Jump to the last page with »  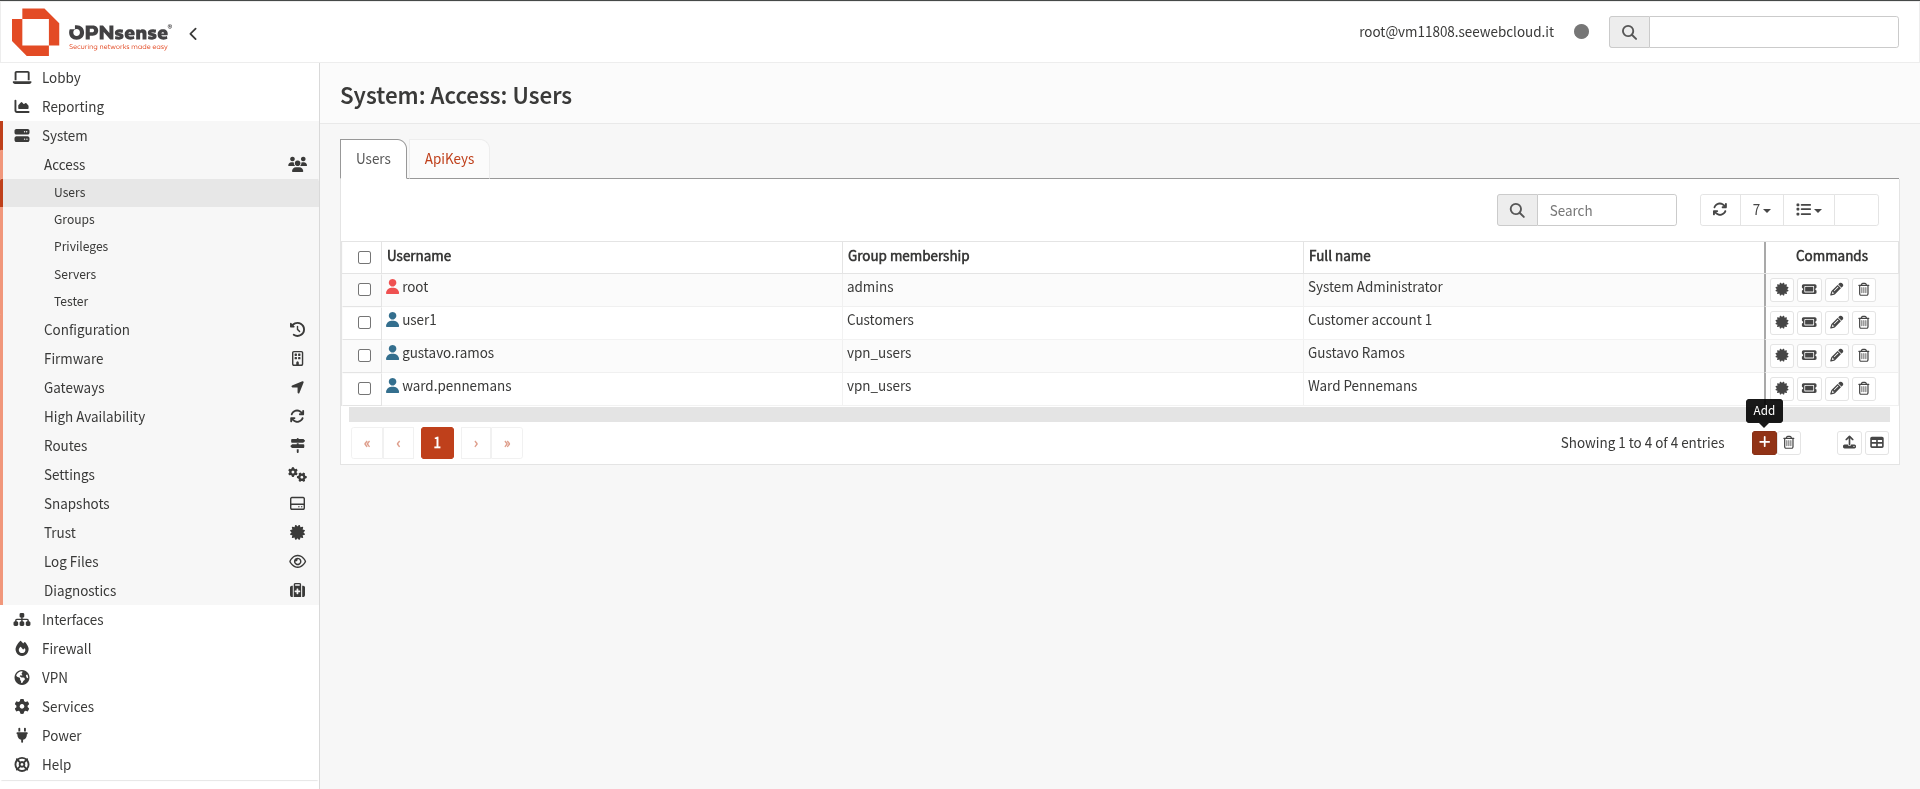[507, 443]
